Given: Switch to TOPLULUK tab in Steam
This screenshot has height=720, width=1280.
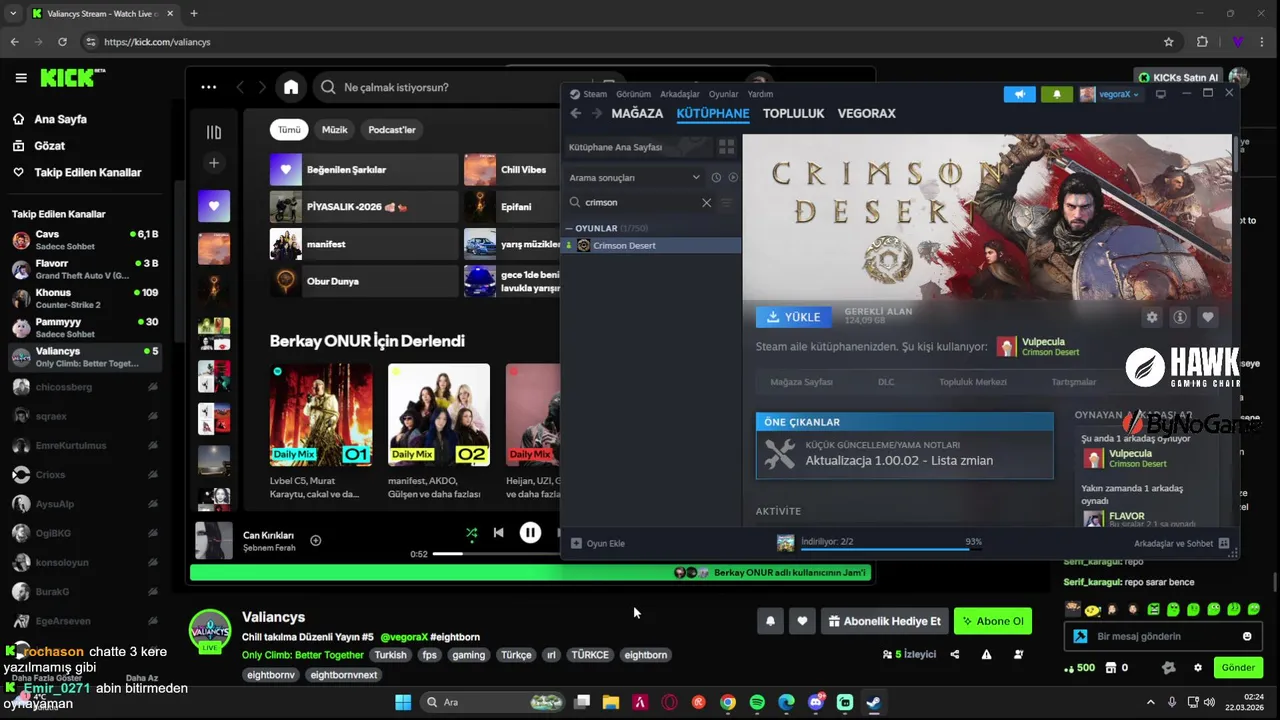Looking at the screenshot, I should pos(794,114).
